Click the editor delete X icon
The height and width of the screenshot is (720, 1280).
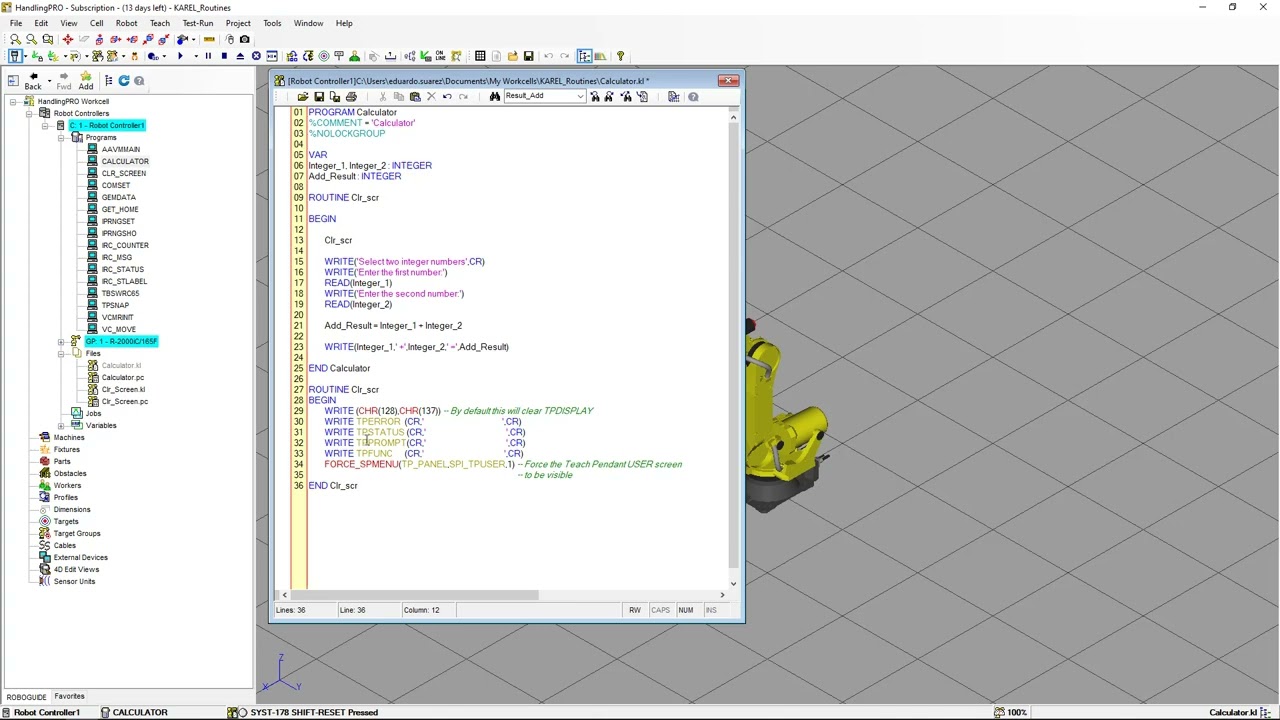[431, 97]
